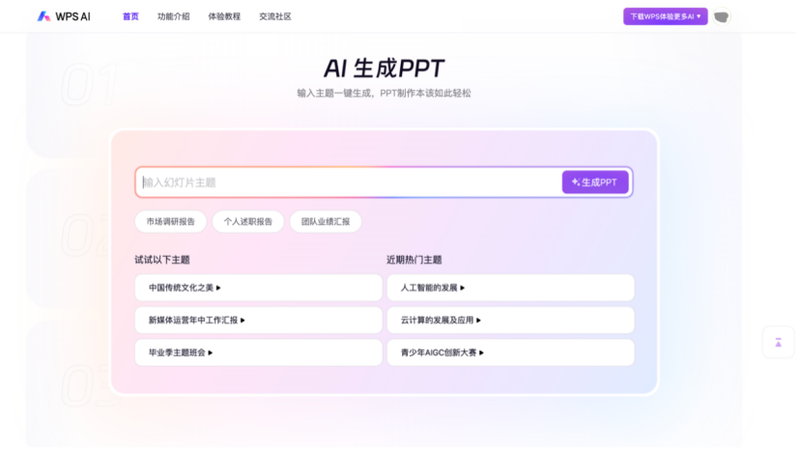Choose topic 中国传统文化之美
800x450 pixels.
258,288
